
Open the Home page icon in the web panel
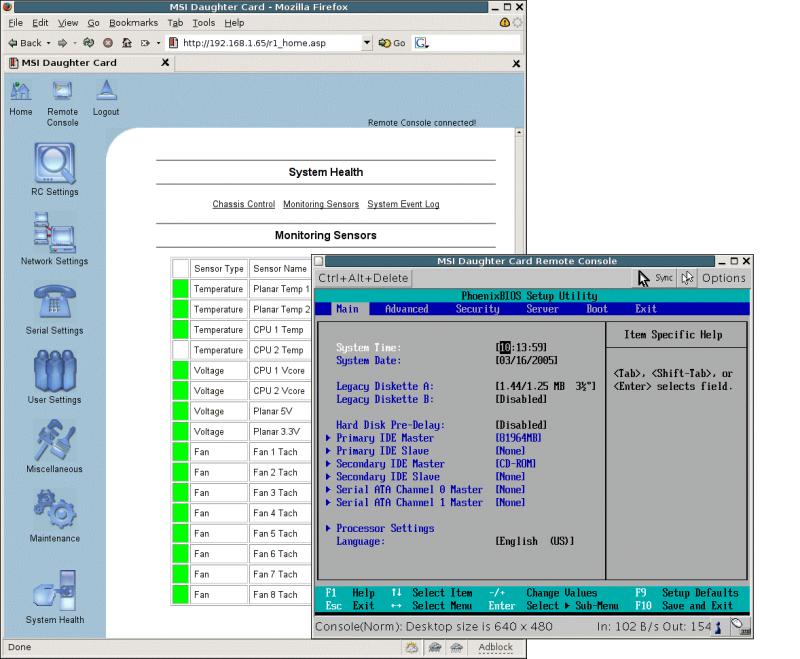coord(20,92)
